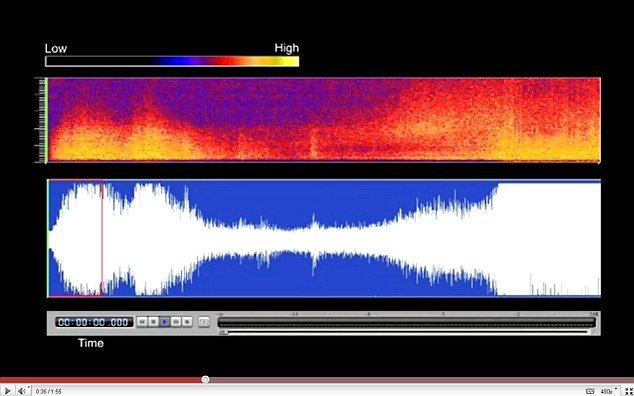
Task: Click the rewind button in the audio transport
Action: click(142, 322)
